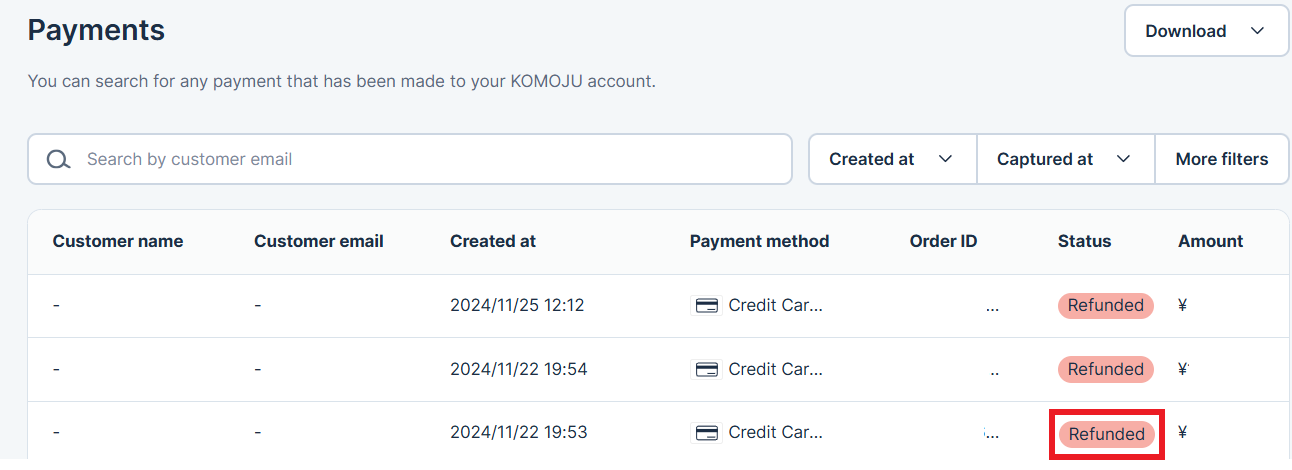The height and width of the screenshot is (470, 1292).
Task: Expand the Created at filter
Action: pyautogui.click(x=892, y=159)
